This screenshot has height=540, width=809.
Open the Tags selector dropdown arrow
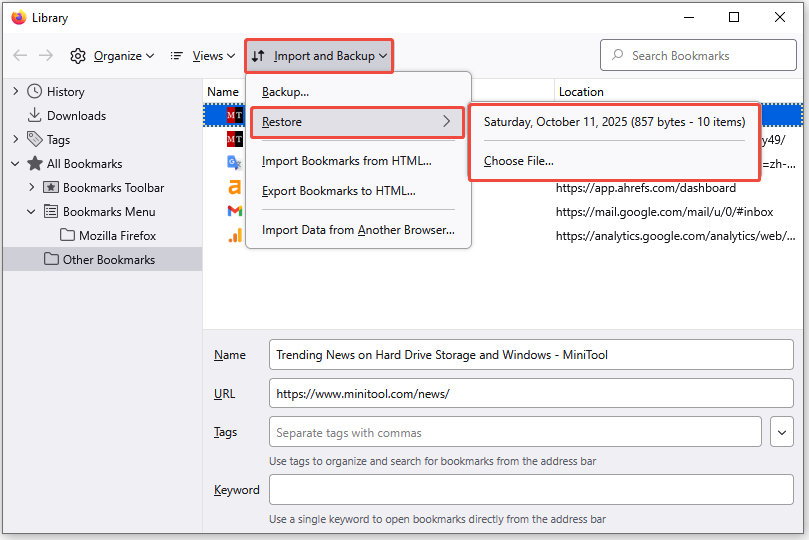782,432
